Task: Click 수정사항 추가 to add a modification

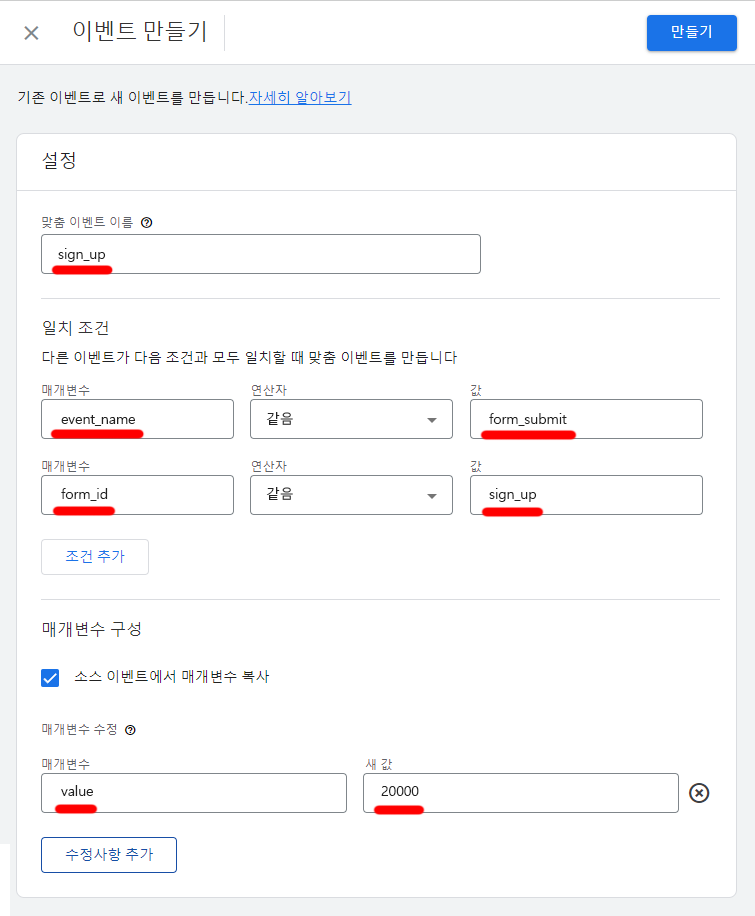Action: click(108, 855)
